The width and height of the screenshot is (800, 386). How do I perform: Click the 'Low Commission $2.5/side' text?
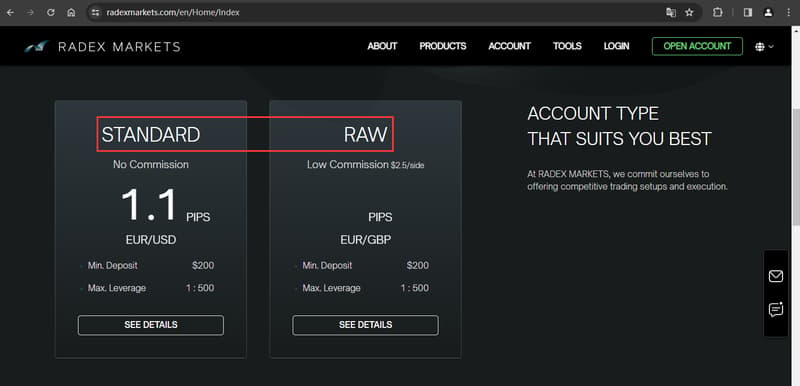coord(365,165)
